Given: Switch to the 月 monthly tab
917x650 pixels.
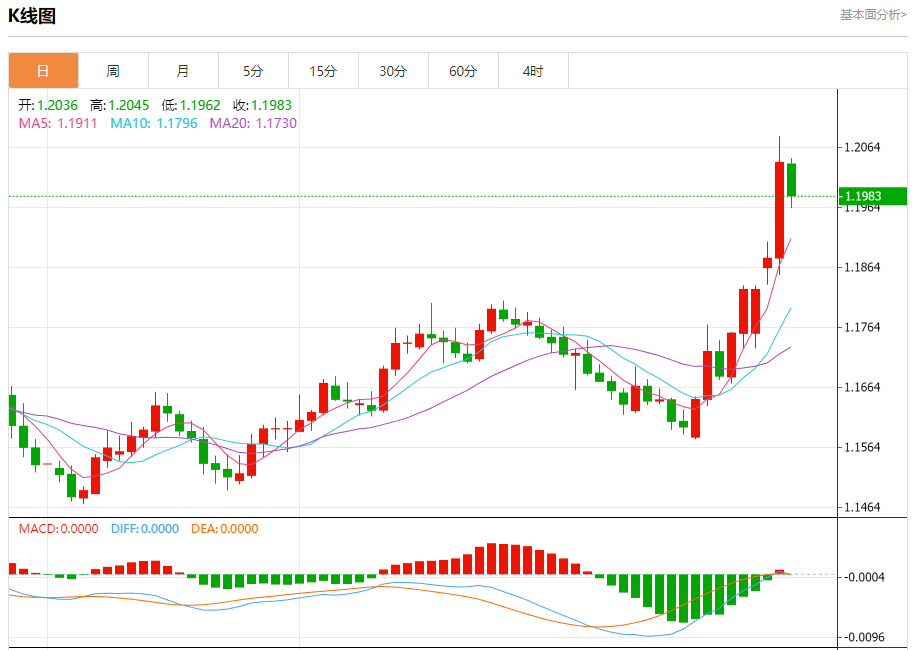Looking at the screenshot, I should click(183, 71).
